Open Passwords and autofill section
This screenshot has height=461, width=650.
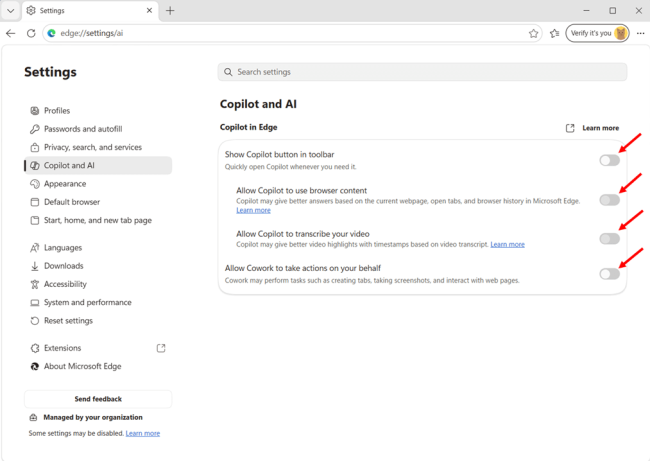[98, 129]
